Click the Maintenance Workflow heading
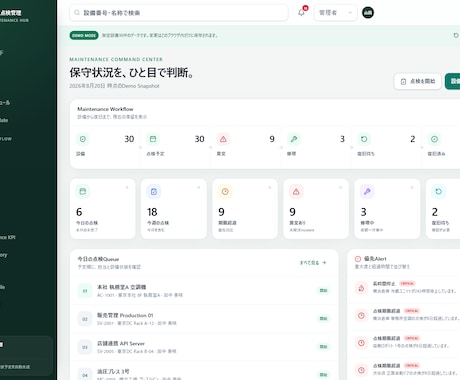 (x=105, y=109)
